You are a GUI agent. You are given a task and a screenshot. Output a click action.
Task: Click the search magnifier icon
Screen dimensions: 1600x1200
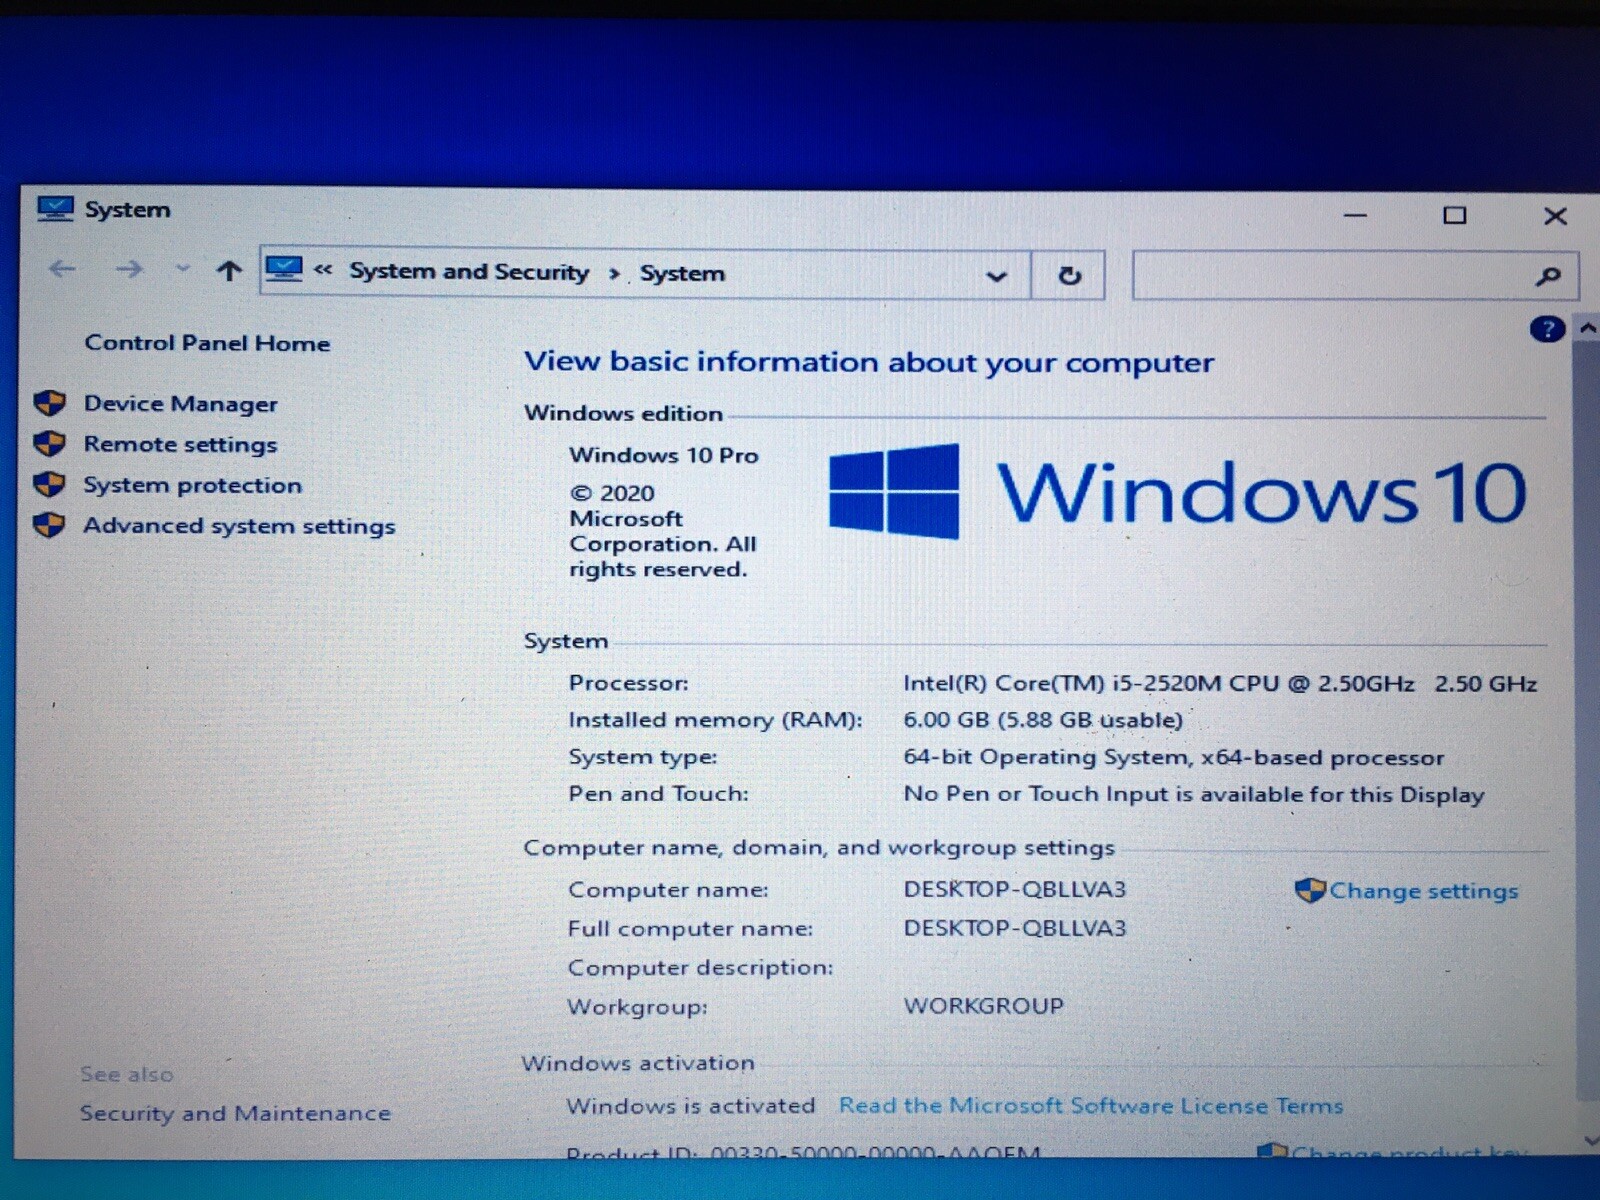pos(1548,276)
